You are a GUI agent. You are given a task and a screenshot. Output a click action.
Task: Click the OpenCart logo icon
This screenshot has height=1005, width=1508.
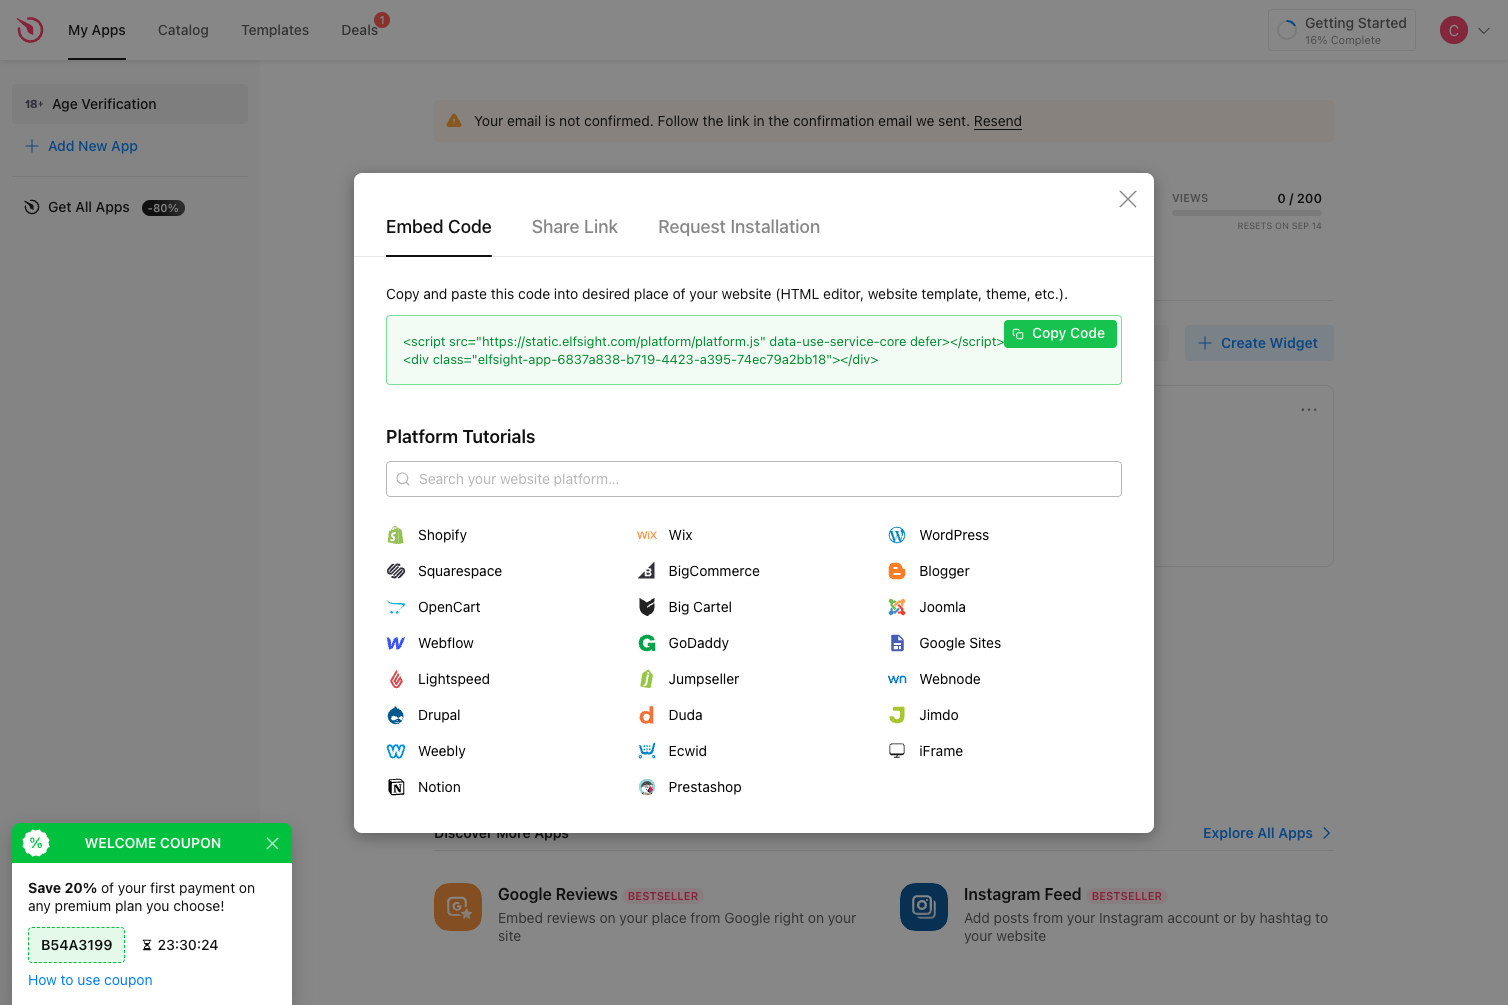coord(396,607)
